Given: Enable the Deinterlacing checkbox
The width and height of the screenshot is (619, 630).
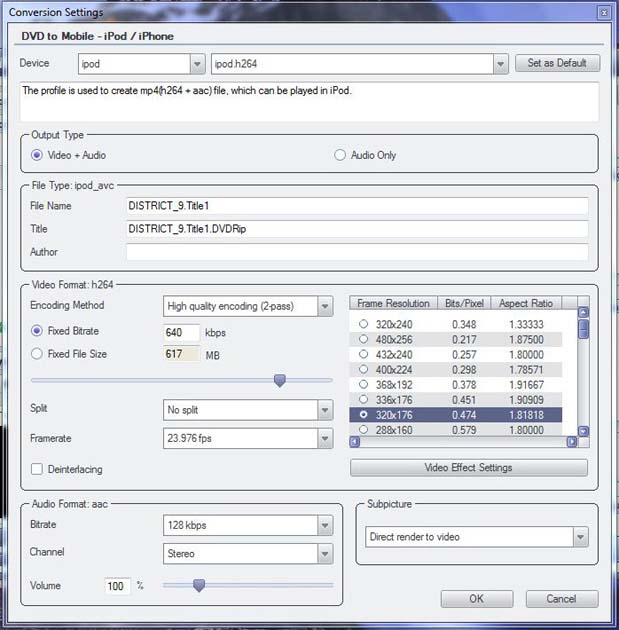Looking at the screenshot, I should [37, 469].
